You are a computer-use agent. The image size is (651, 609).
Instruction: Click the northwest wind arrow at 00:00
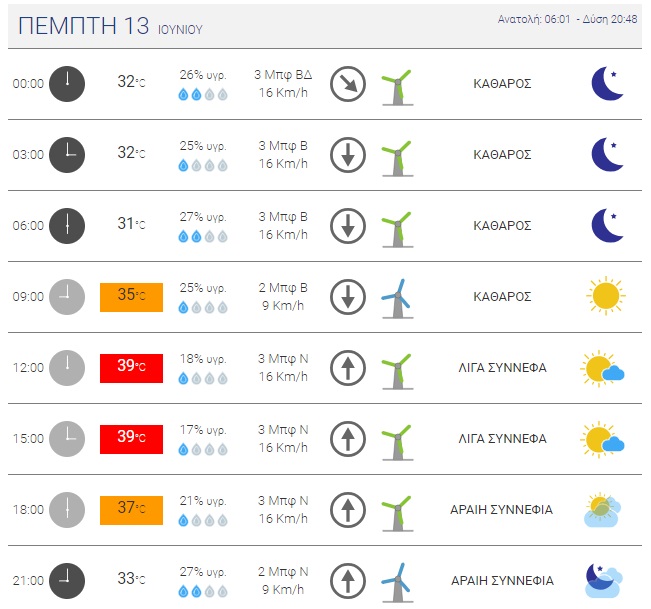pyautogui.click(x=348, y=84)
